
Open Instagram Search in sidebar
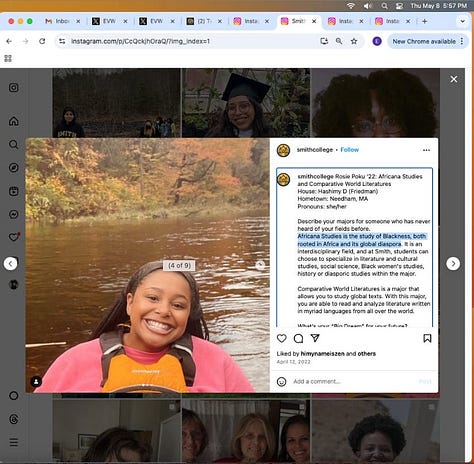tap(14, 144)
